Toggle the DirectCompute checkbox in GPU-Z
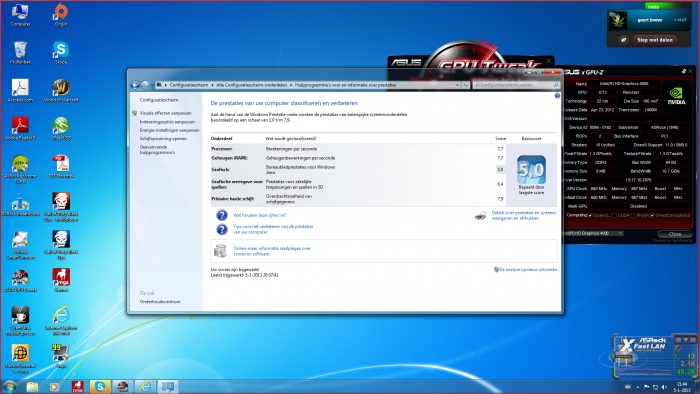Viewport: 700px width, 394px height. tap(652, 215)
